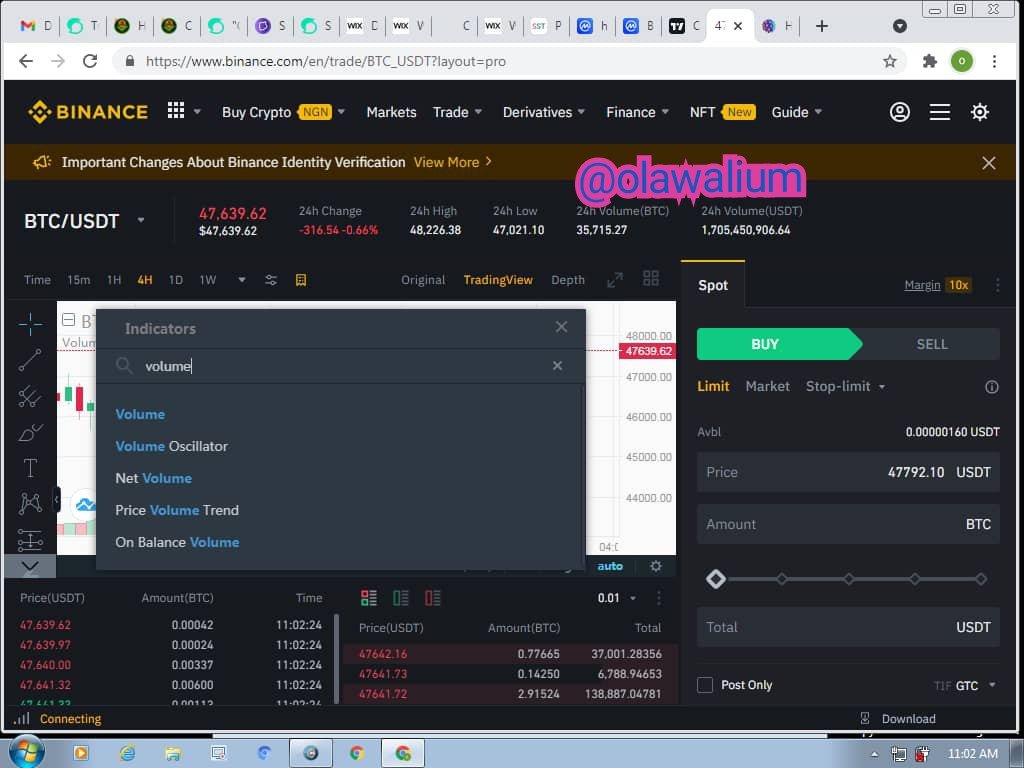Show both buy and sell orders view
Screen dimensions: 1024x768
click(x=368, y=598)
